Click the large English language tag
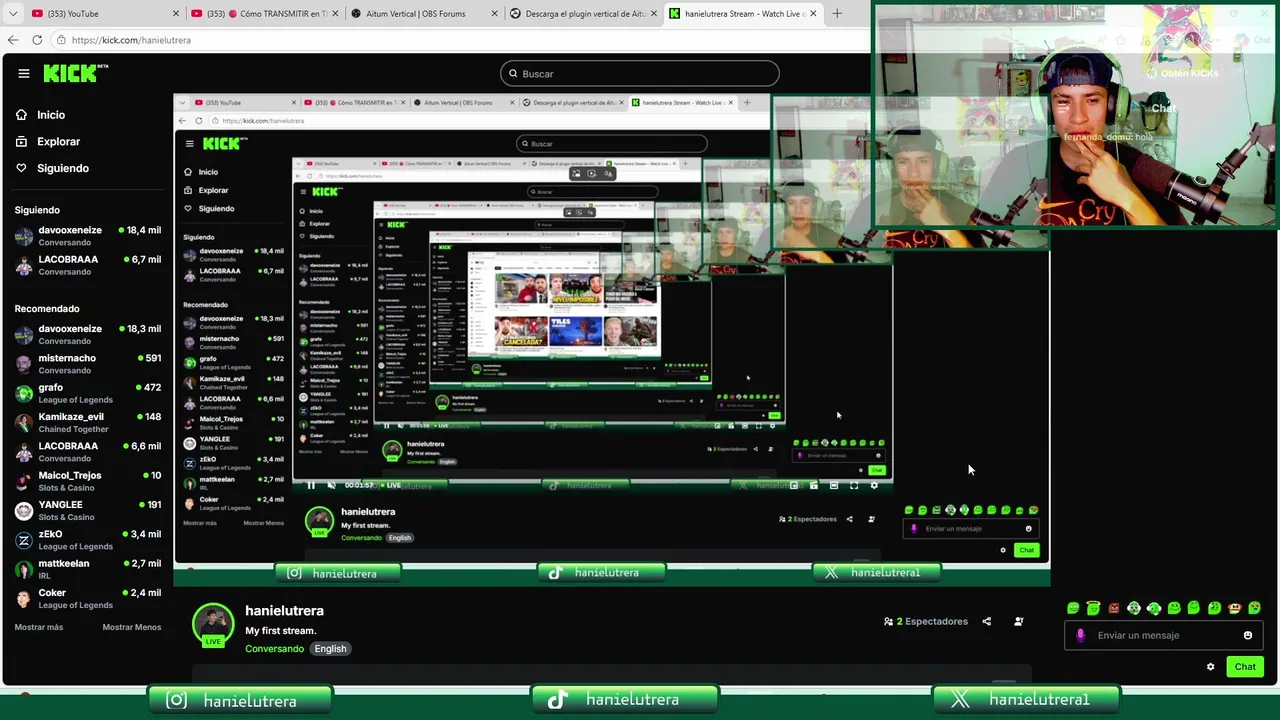This screenshot has height=720, width=1280. pos(330,649)
